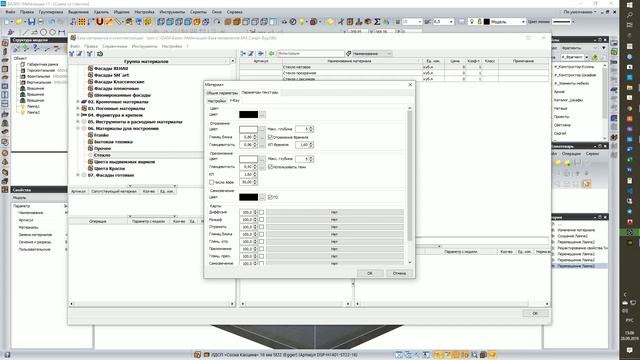The image size is (640, 360).
Task: Click the first brown shaded box icon
Action: pos(228,22)
